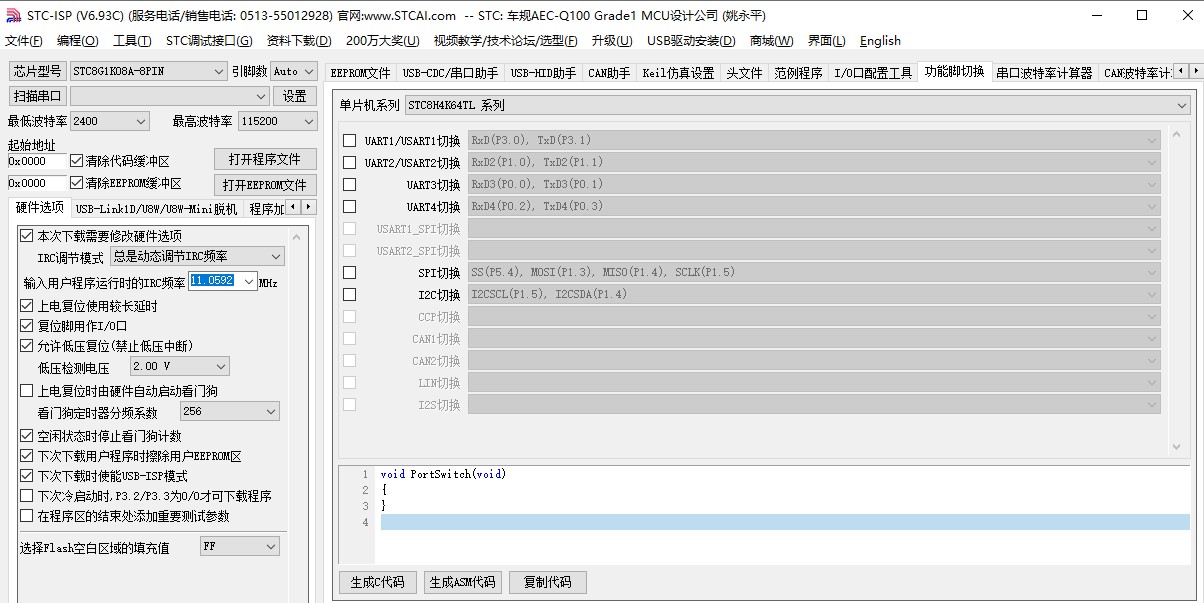Enable I2C切换 checkbox
The image size is (1204, 603).
click(x=349, y=295)
